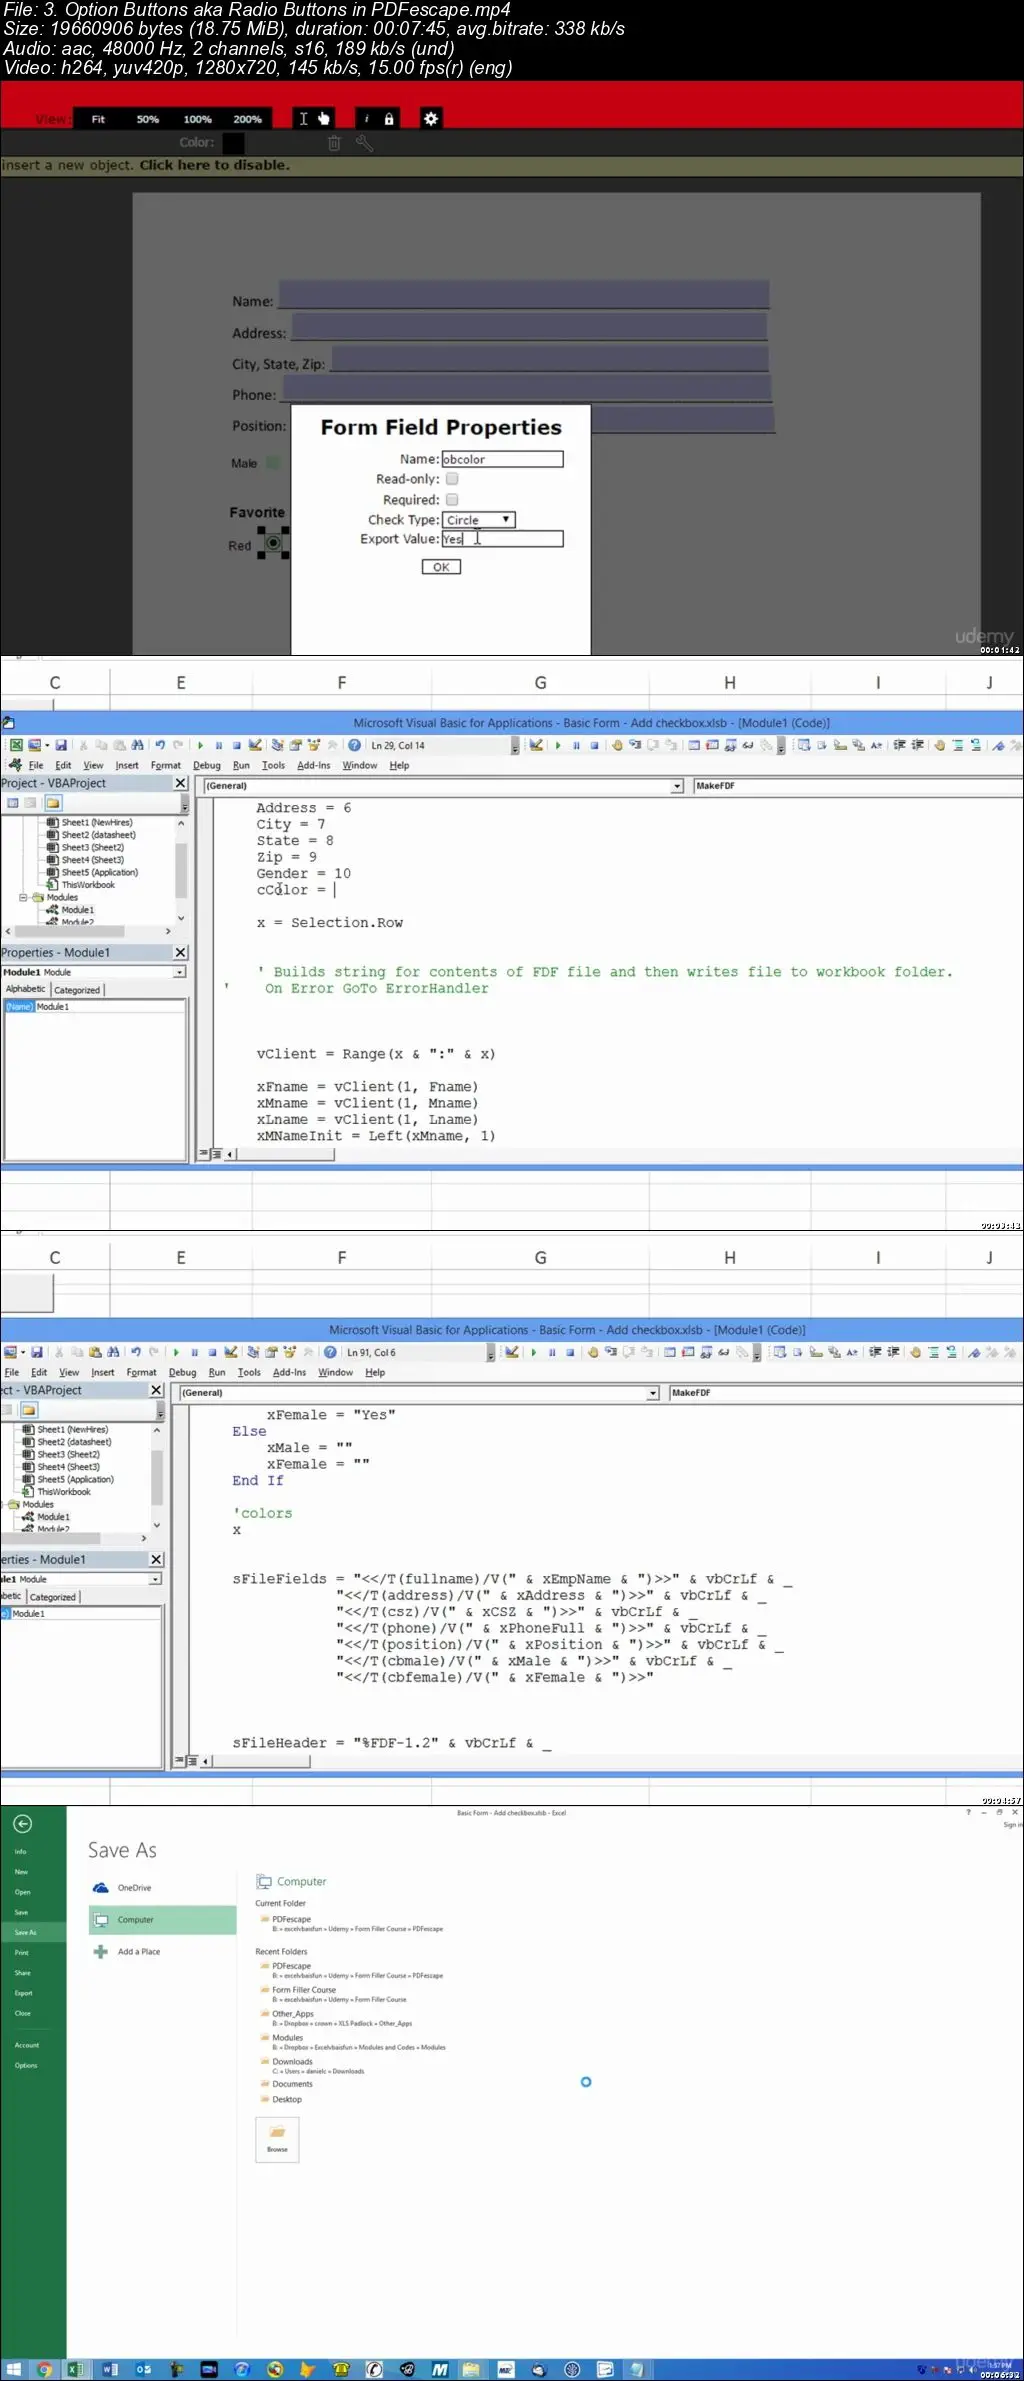Set PDFescape zoom to 200%
Screen dimensions: 1024x2381
[x=247, y=119]
